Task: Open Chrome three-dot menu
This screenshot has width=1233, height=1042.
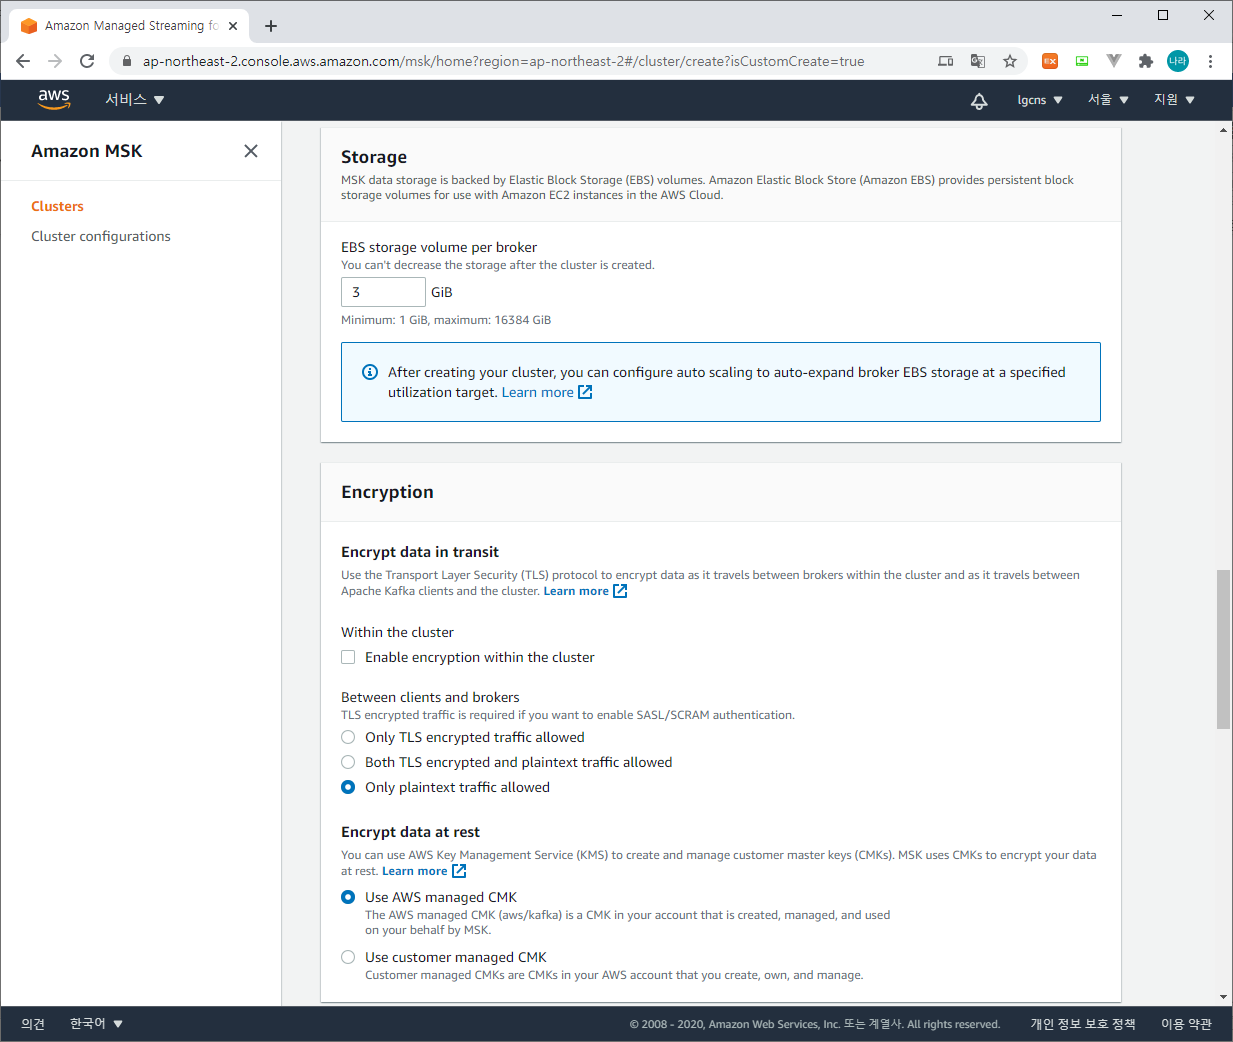Action: pyautogui.click(x=1210, y=61)
